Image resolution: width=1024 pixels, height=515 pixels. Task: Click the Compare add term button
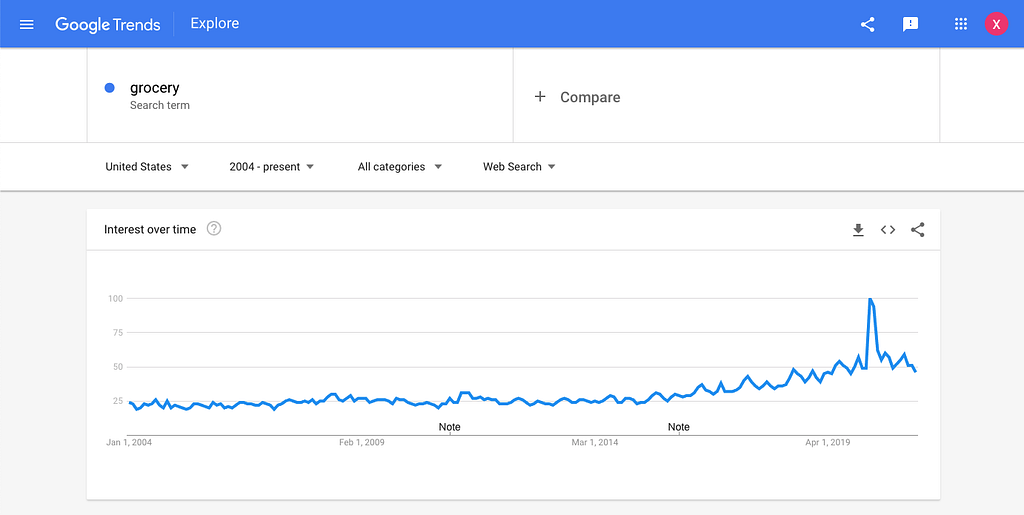click(577, 97)
